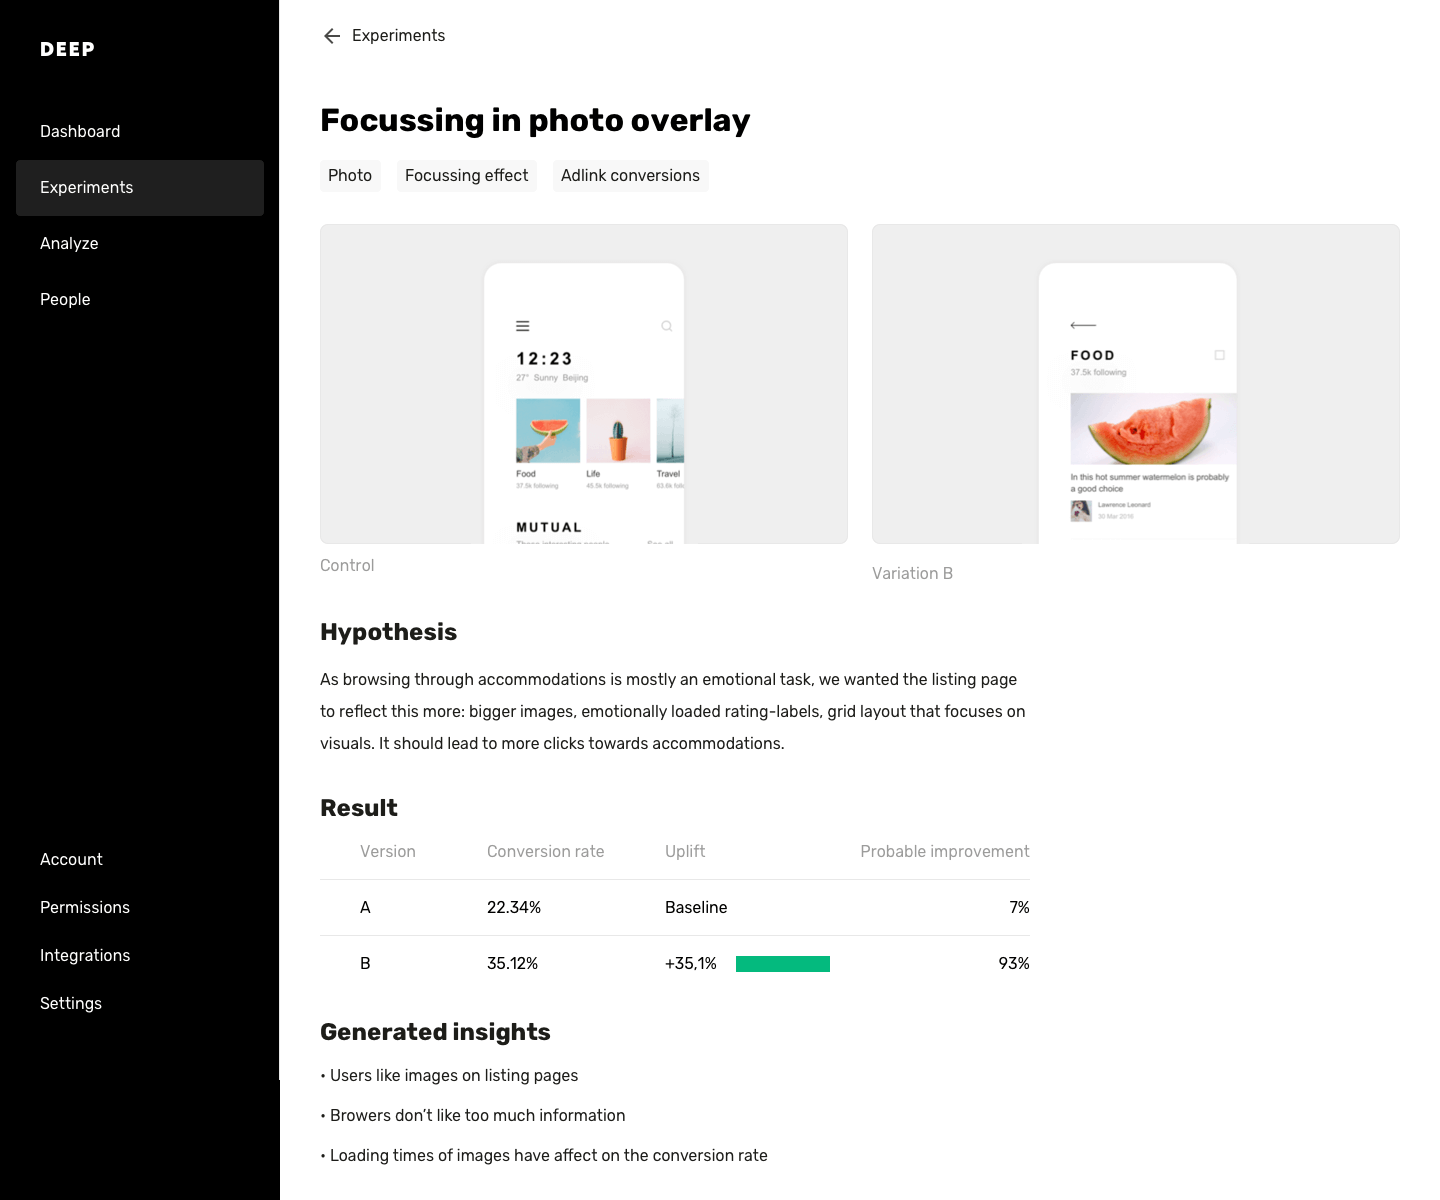Image resolution: width=1440 pixels, height=1200 pixels.
Task: Open the People section
Action: pos(65,300)
